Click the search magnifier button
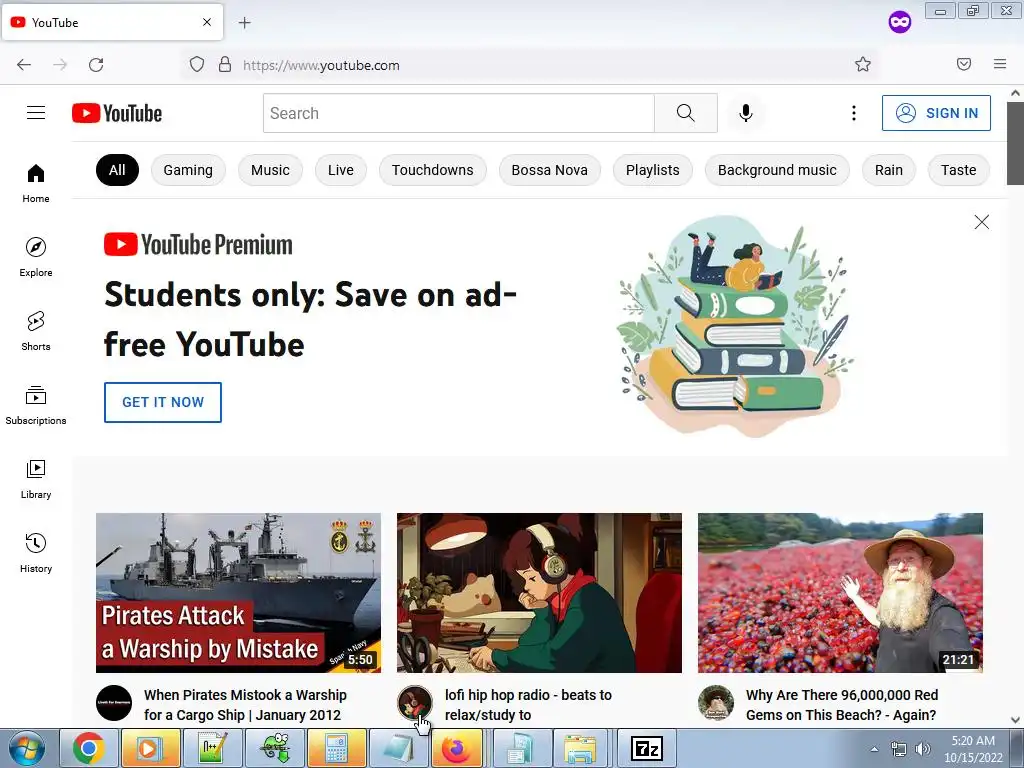The width and height of the screenshot is (1024, 768). pos(686,113)
